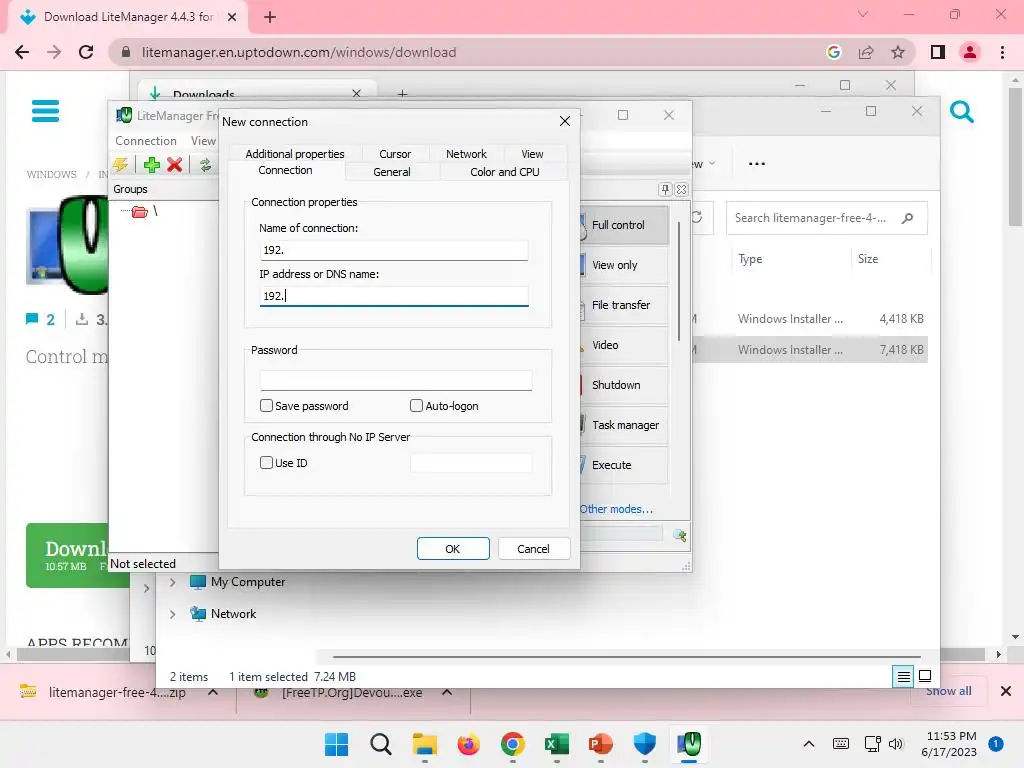Open Windows Security shield in taskbar
1024x768 pixels.
645,744
